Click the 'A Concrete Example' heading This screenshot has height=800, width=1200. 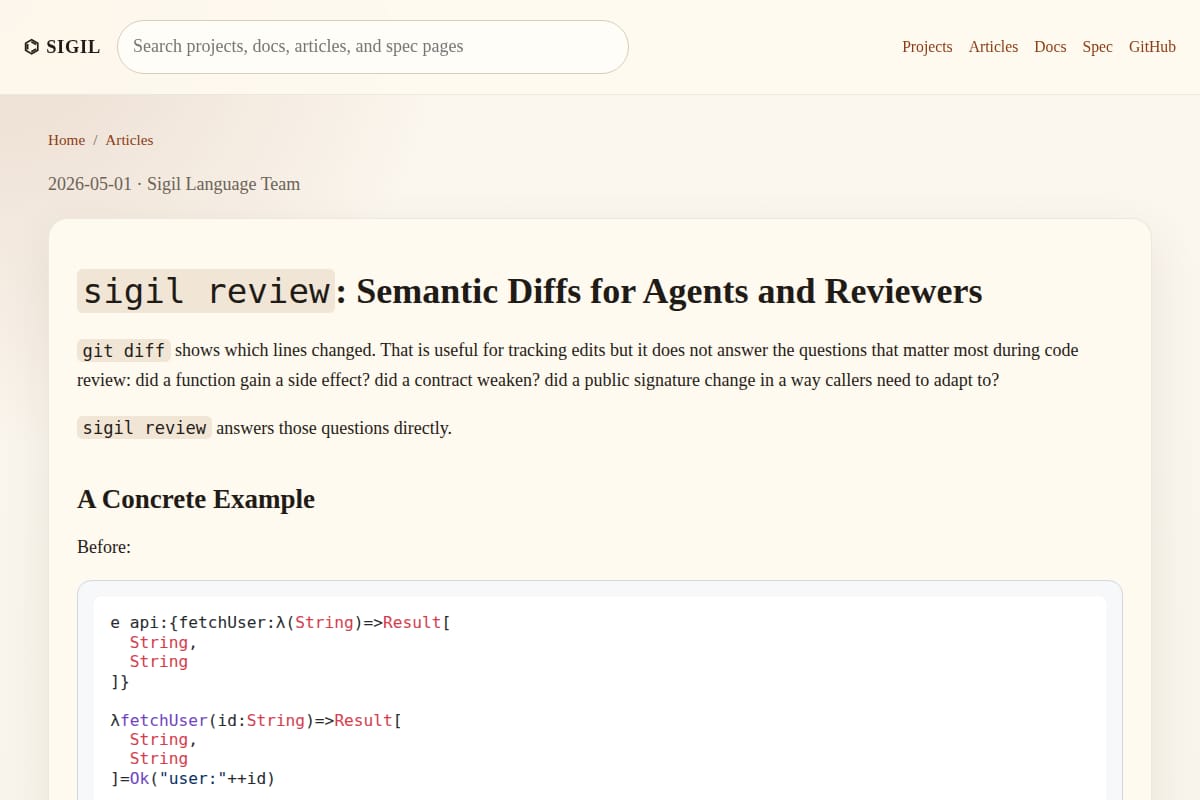click(196, 499)
